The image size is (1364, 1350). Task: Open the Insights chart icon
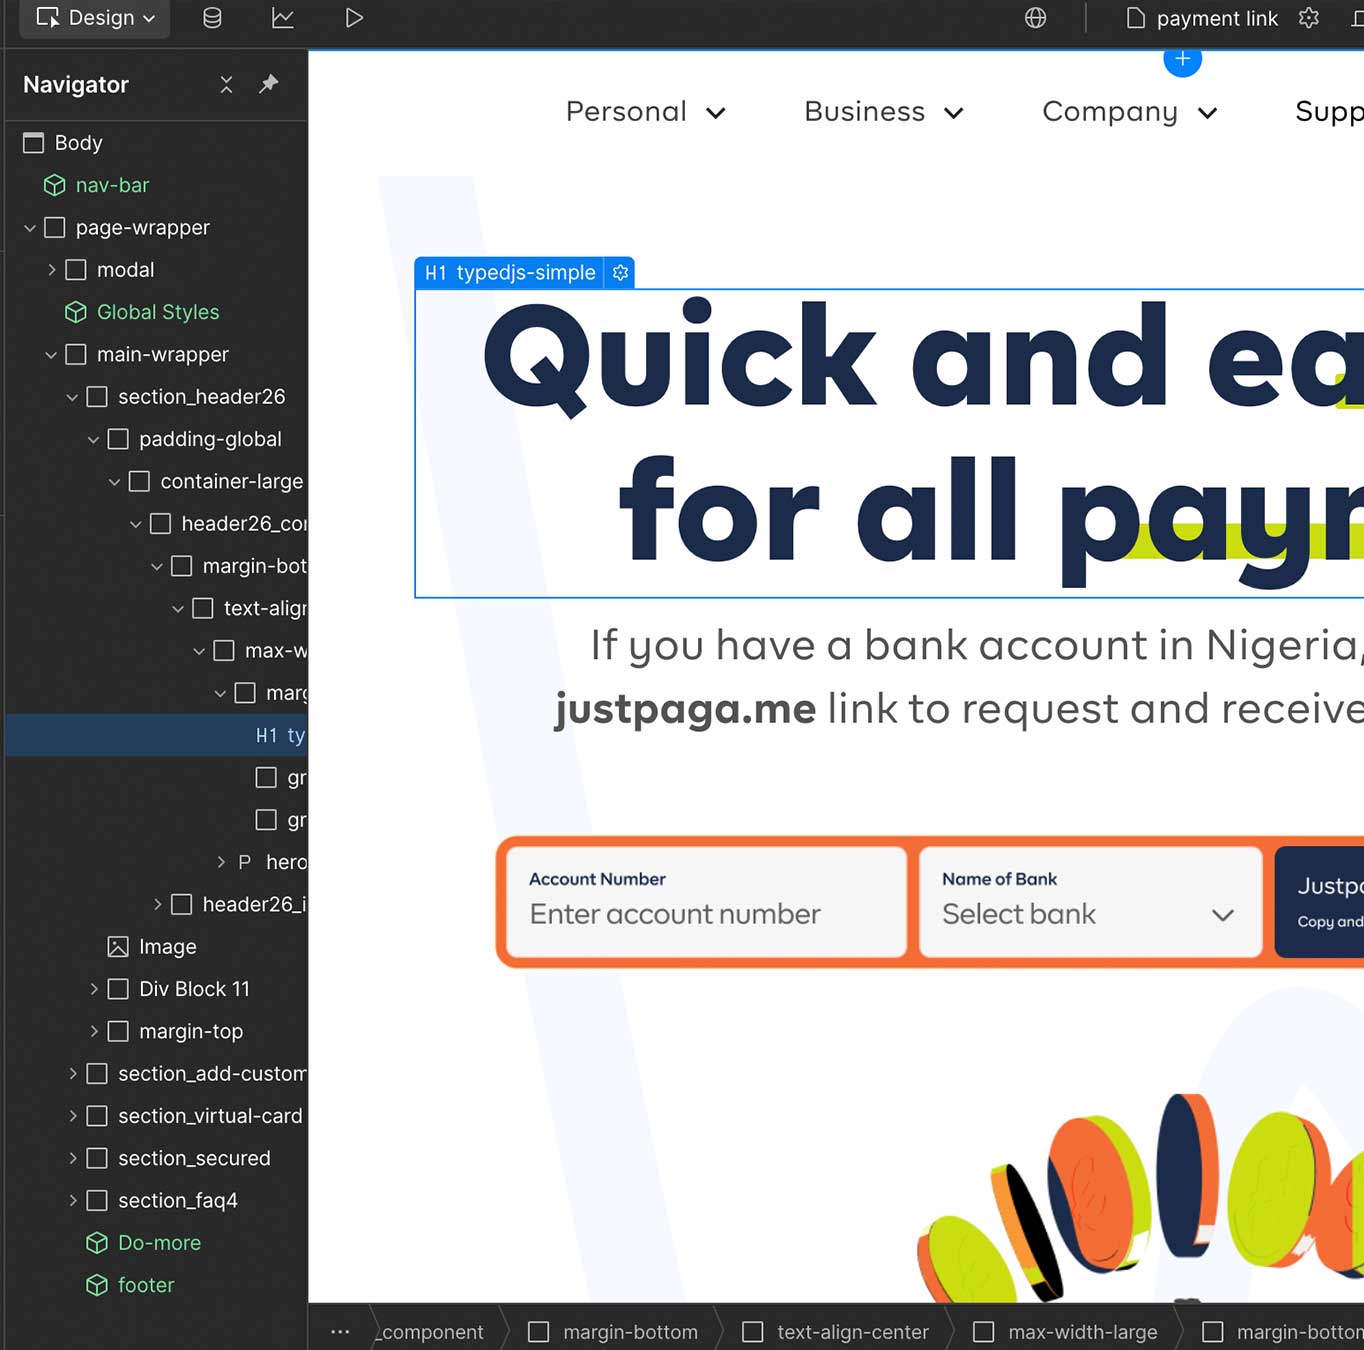pos(283,18)
